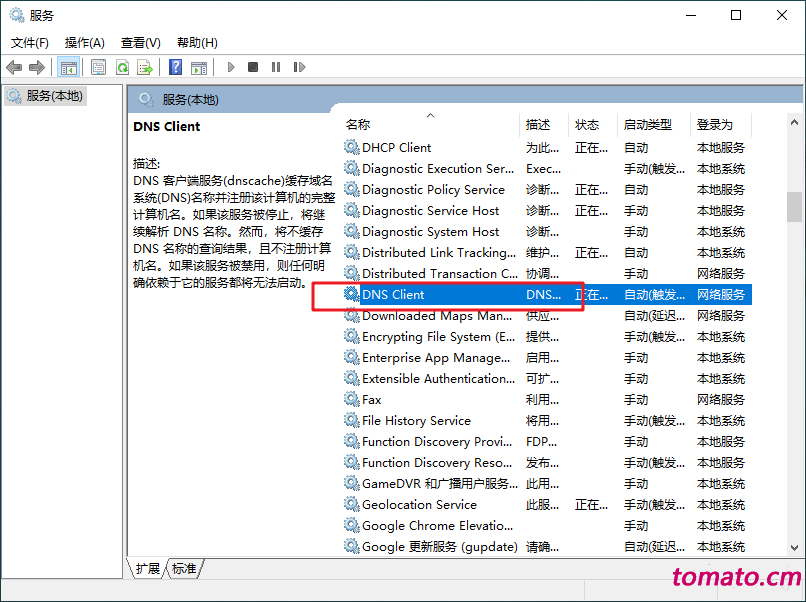This screenshot has width=806, height=602.
Task: Open the 操作(A) menu
Action: point(85,43)
